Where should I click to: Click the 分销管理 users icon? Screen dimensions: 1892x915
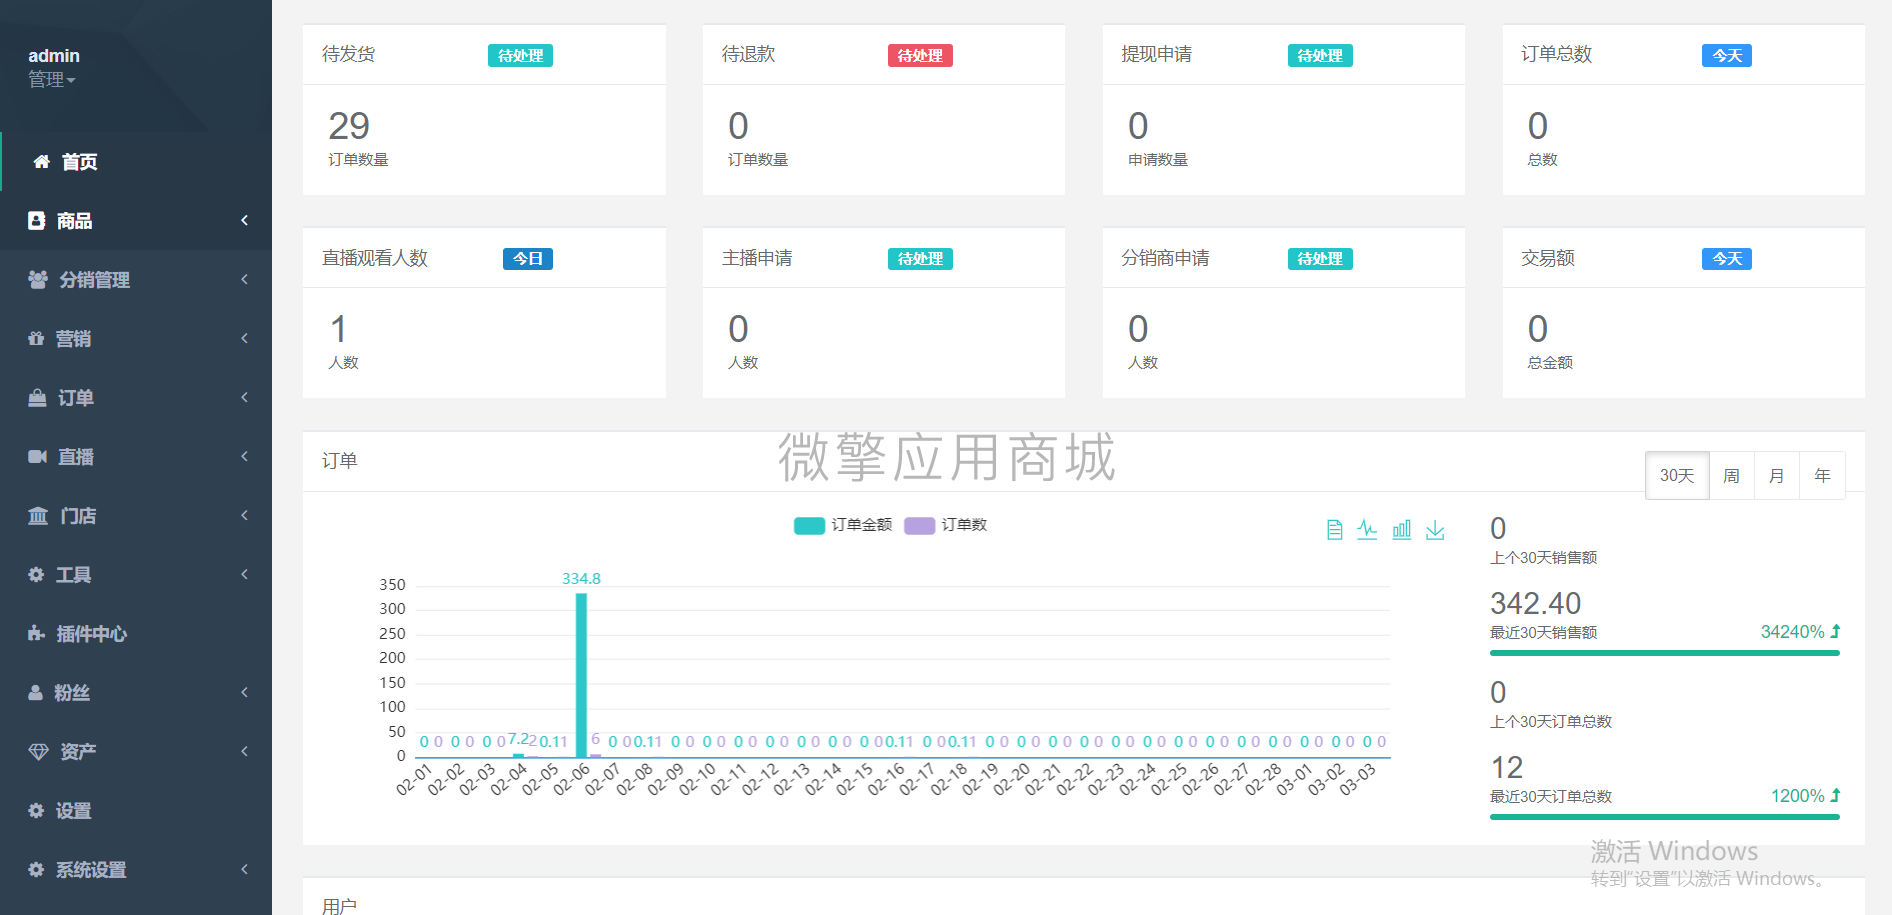pyautogui.click(x=38, y=280)
